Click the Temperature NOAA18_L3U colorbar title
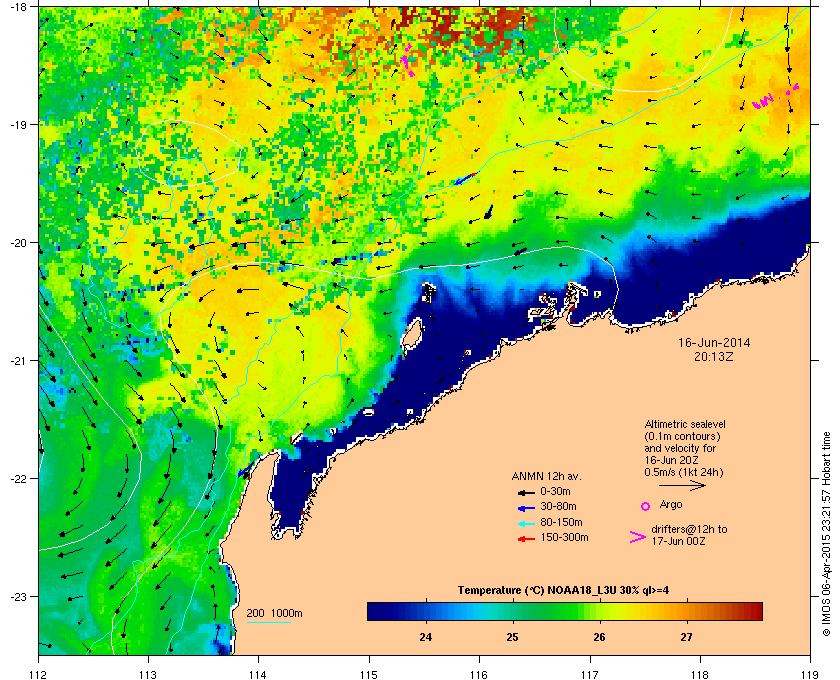Viewport: 840px width, 680px height. pos(563,591)
